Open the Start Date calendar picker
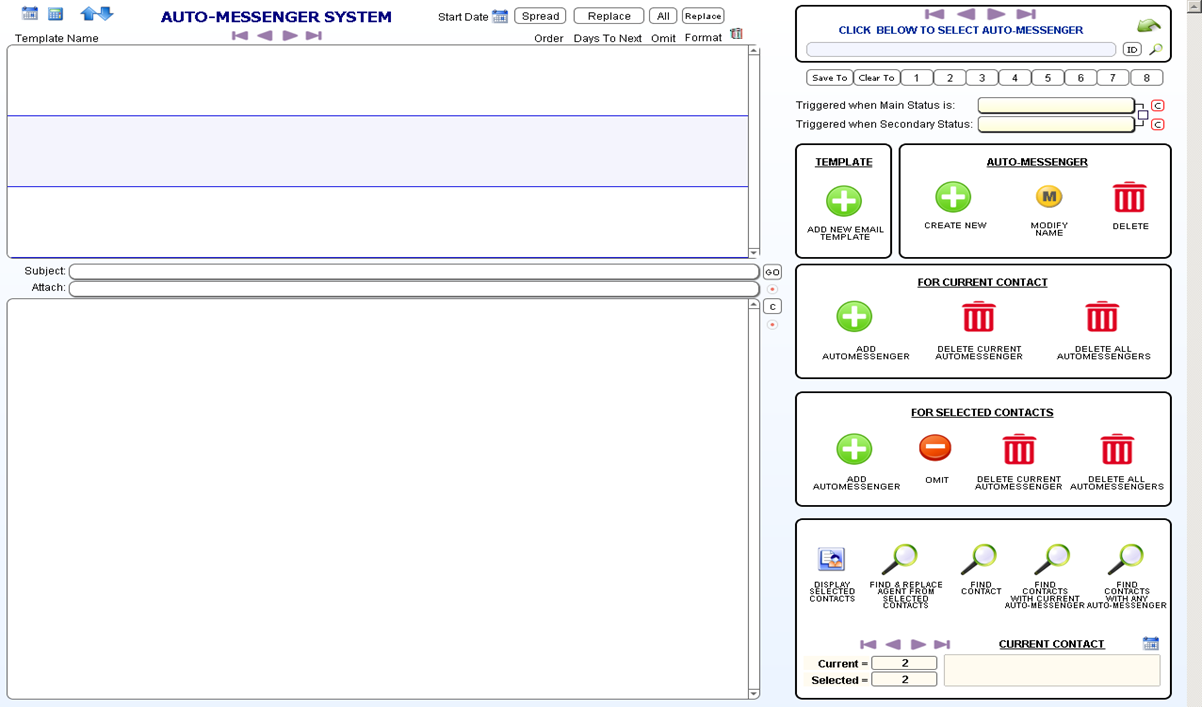The height and width of the screenshot is (707, 1202). [500, 17]
